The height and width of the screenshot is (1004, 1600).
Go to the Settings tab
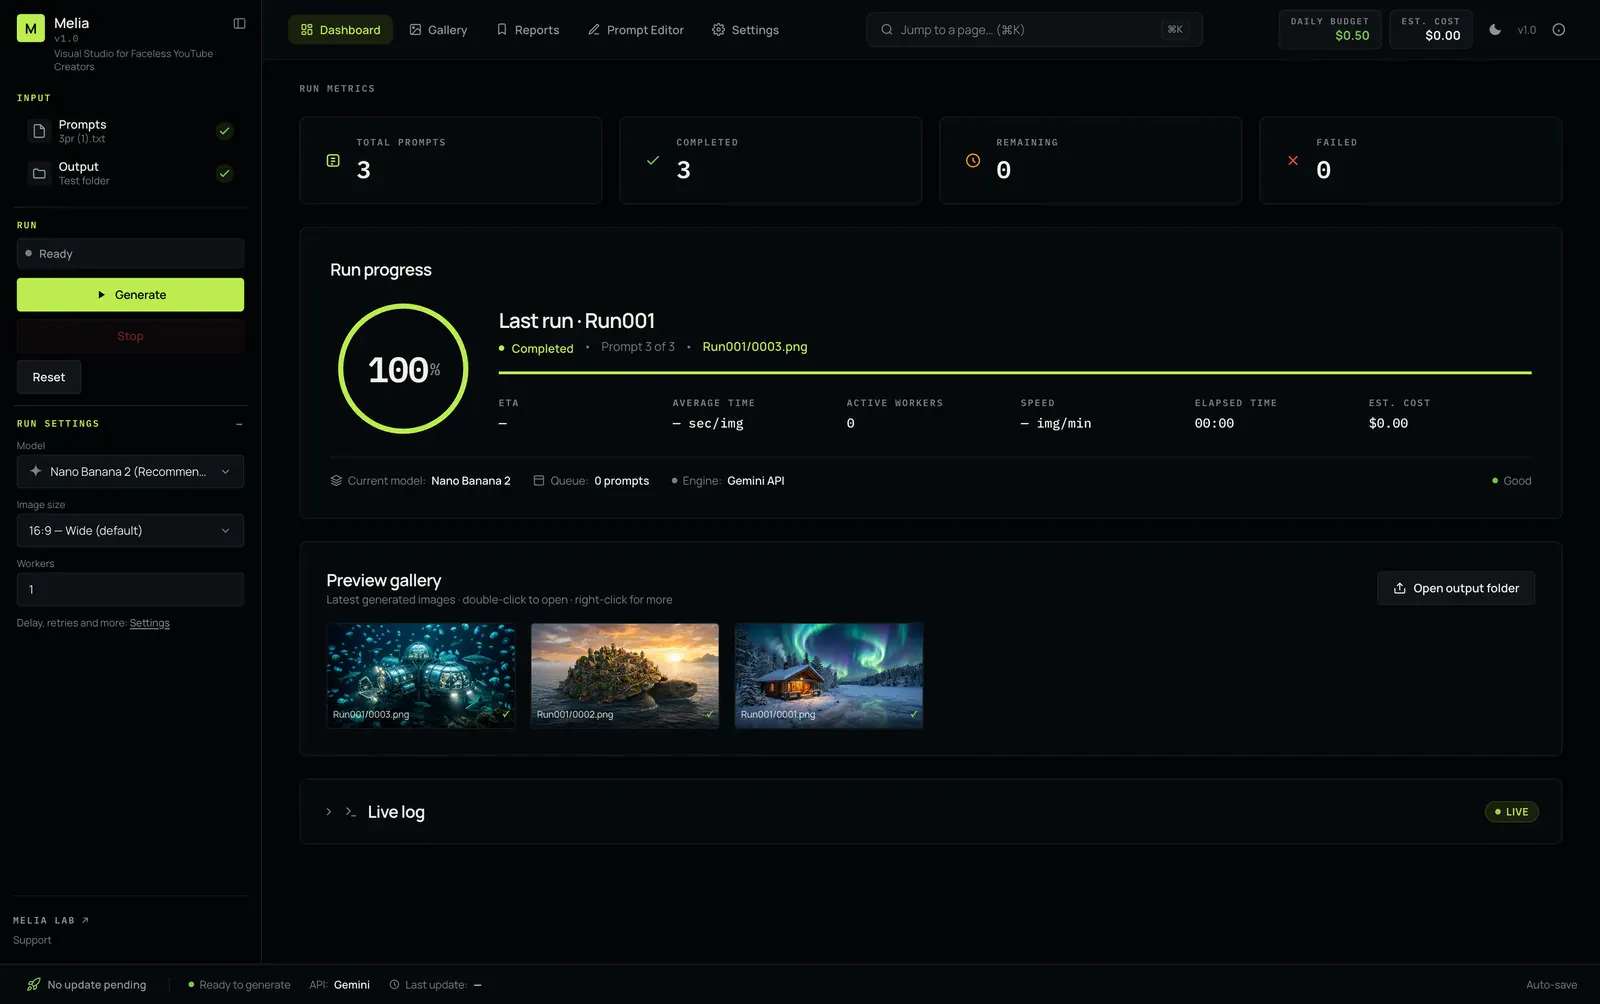(745, 30)
